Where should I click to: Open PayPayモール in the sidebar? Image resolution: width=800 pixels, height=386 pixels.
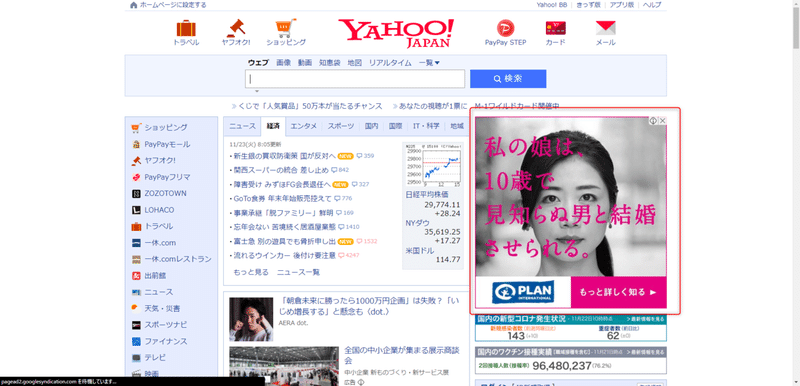coord(167,144)
